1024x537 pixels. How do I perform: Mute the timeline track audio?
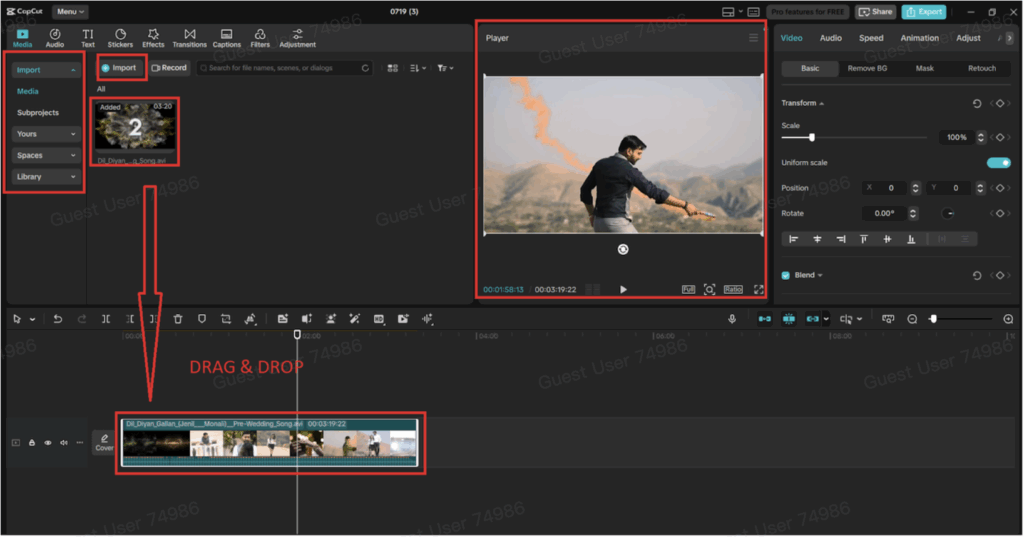[x=64, y=443]
